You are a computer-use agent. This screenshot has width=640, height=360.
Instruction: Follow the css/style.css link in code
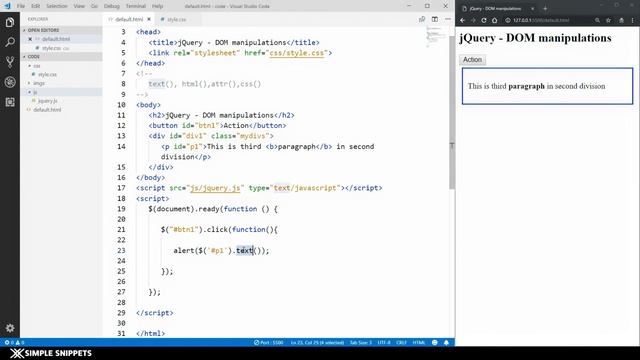tap(296, 53)
